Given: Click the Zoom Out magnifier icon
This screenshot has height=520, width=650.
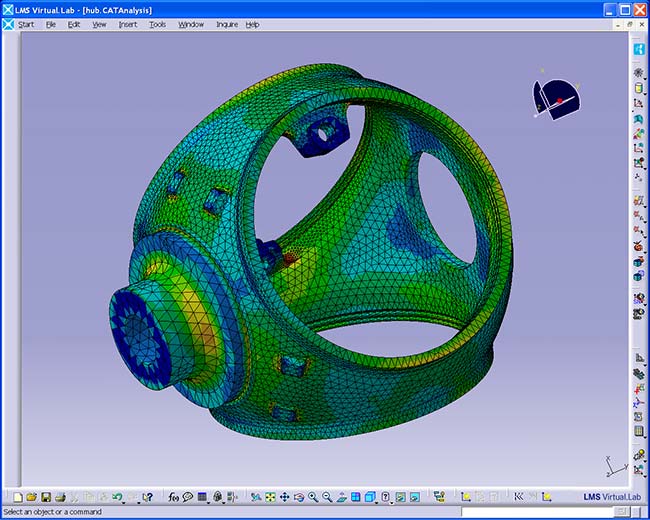Looking at the screenshot, I should click(327, 496).
